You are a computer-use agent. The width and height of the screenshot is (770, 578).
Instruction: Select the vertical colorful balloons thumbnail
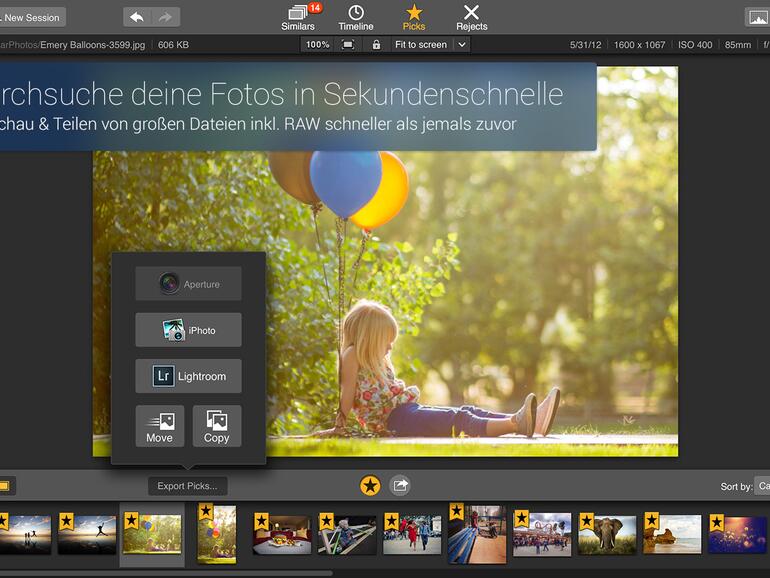click(x=217, y=534)
